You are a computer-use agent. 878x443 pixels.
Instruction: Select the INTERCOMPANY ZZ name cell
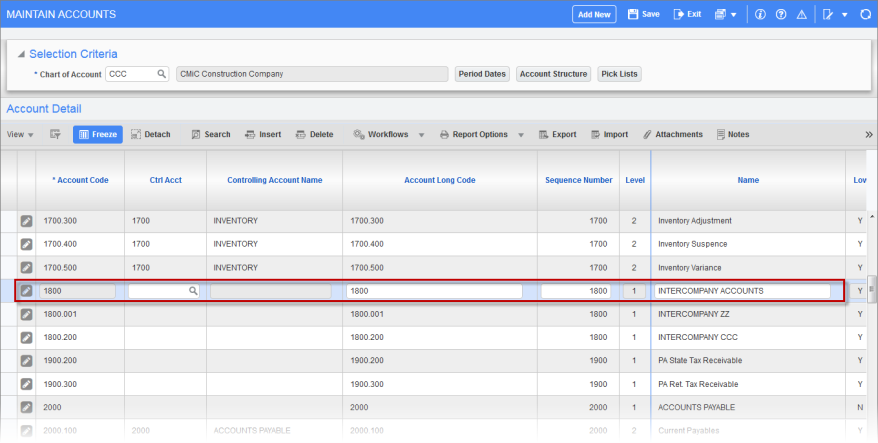748,314
